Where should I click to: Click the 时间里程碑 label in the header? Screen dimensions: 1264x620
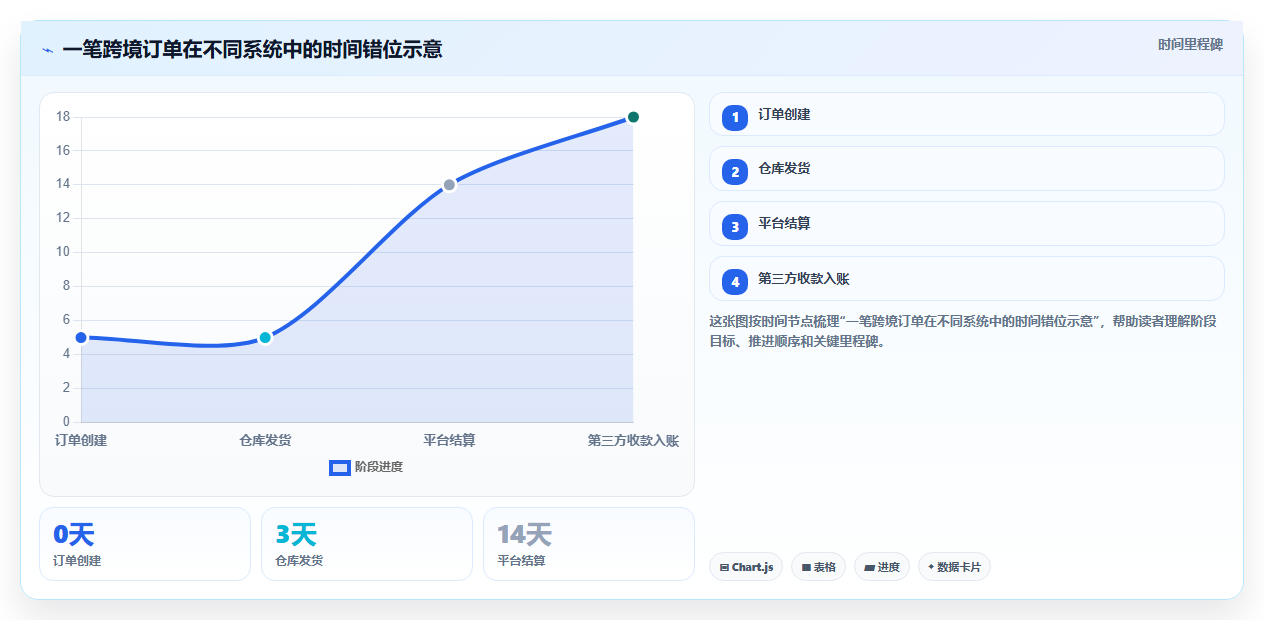(x=1190, y=45)
